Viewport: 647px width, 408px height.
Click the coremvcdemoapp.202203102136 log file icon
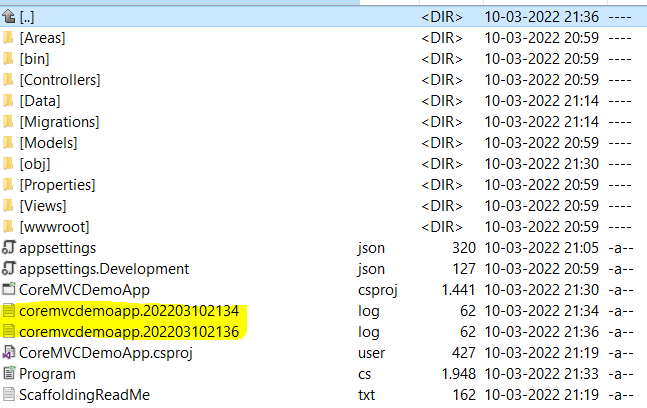pyautogui.click(x=9, y=332)
